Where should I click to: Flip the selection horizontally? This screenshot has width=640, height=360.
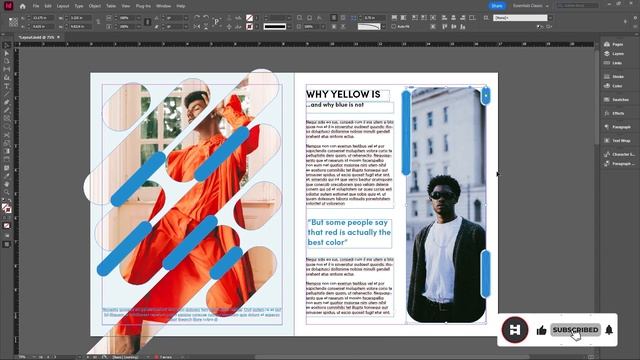click(x=197, y=27)
